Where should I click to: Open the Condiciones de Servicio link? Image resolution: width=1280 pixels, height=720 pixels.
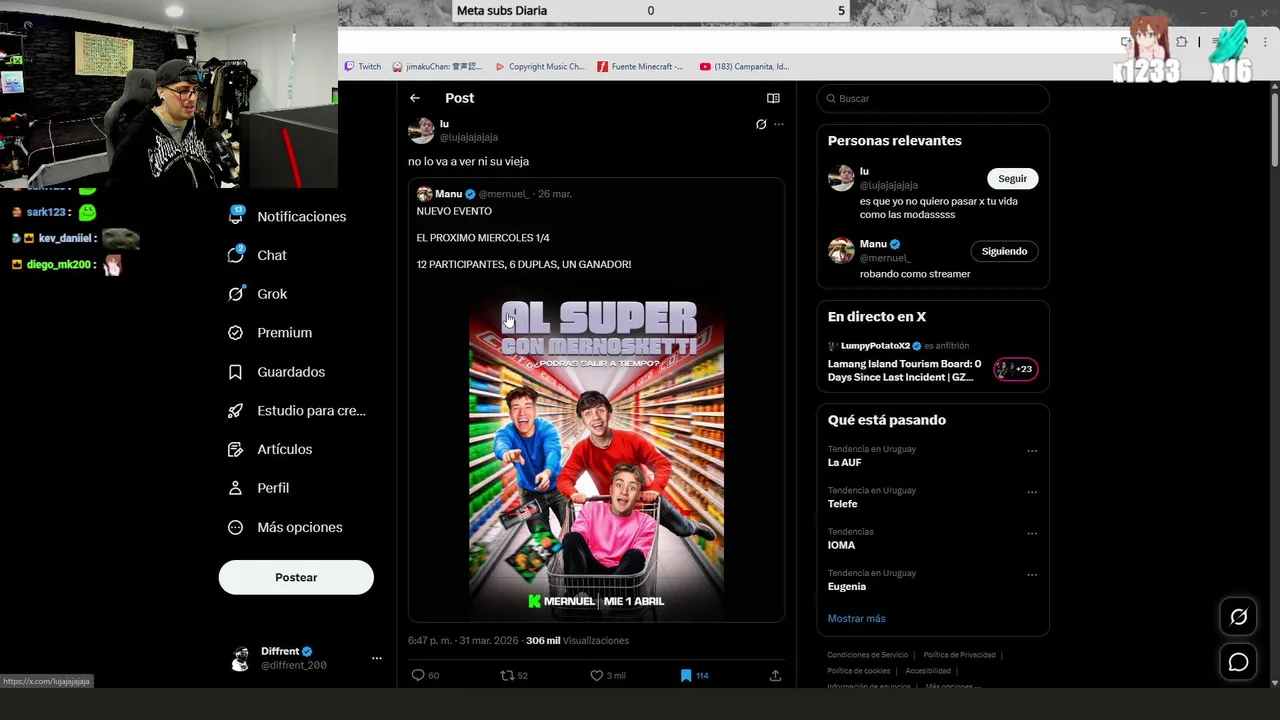(x=867, y=655)
